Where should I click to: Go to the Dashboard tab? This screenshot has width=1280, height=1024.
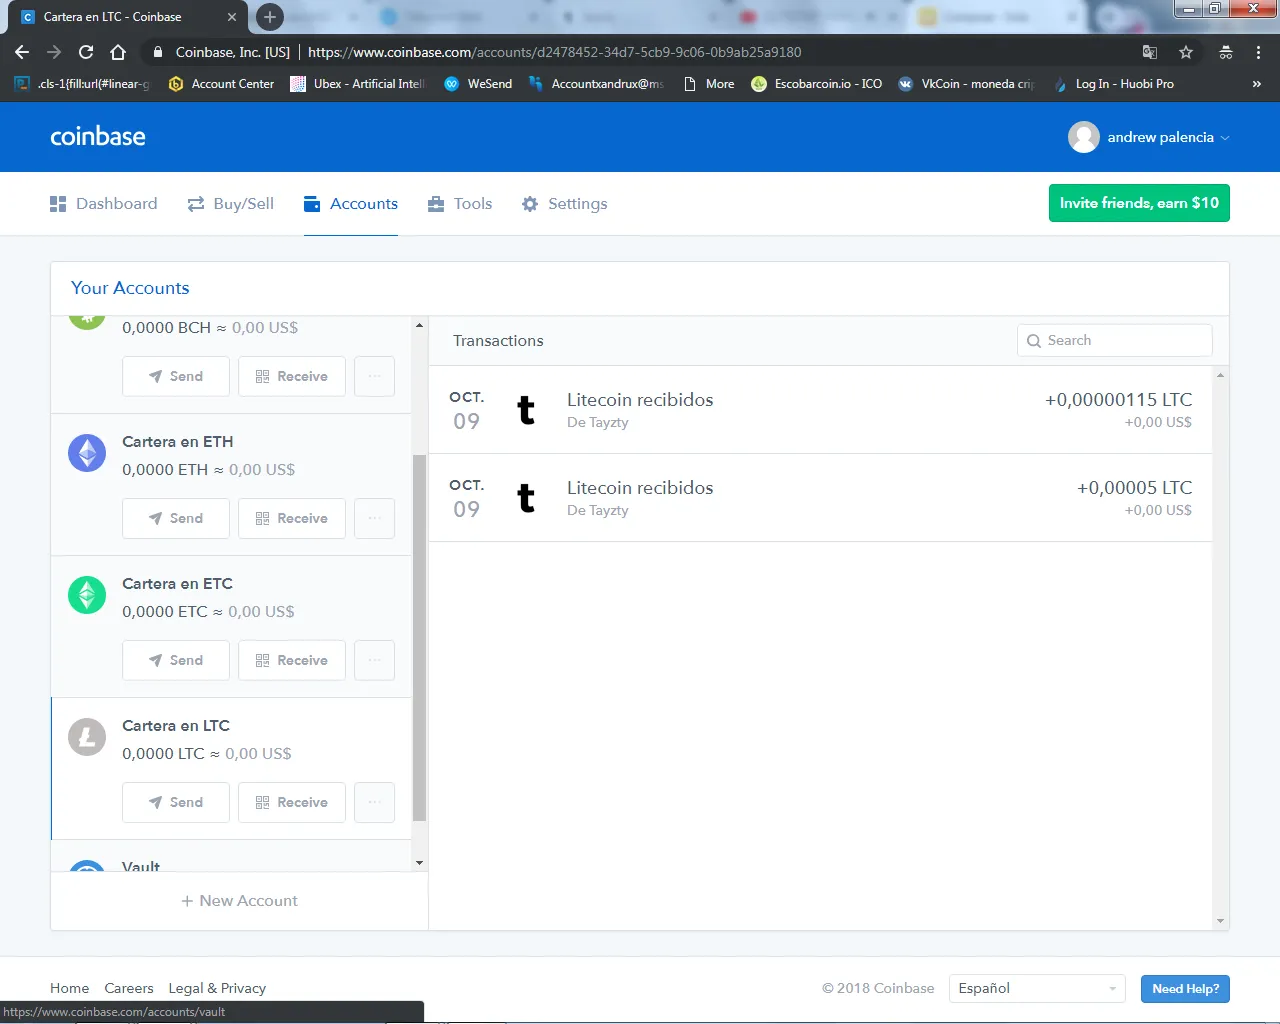[x=104, y=204]
